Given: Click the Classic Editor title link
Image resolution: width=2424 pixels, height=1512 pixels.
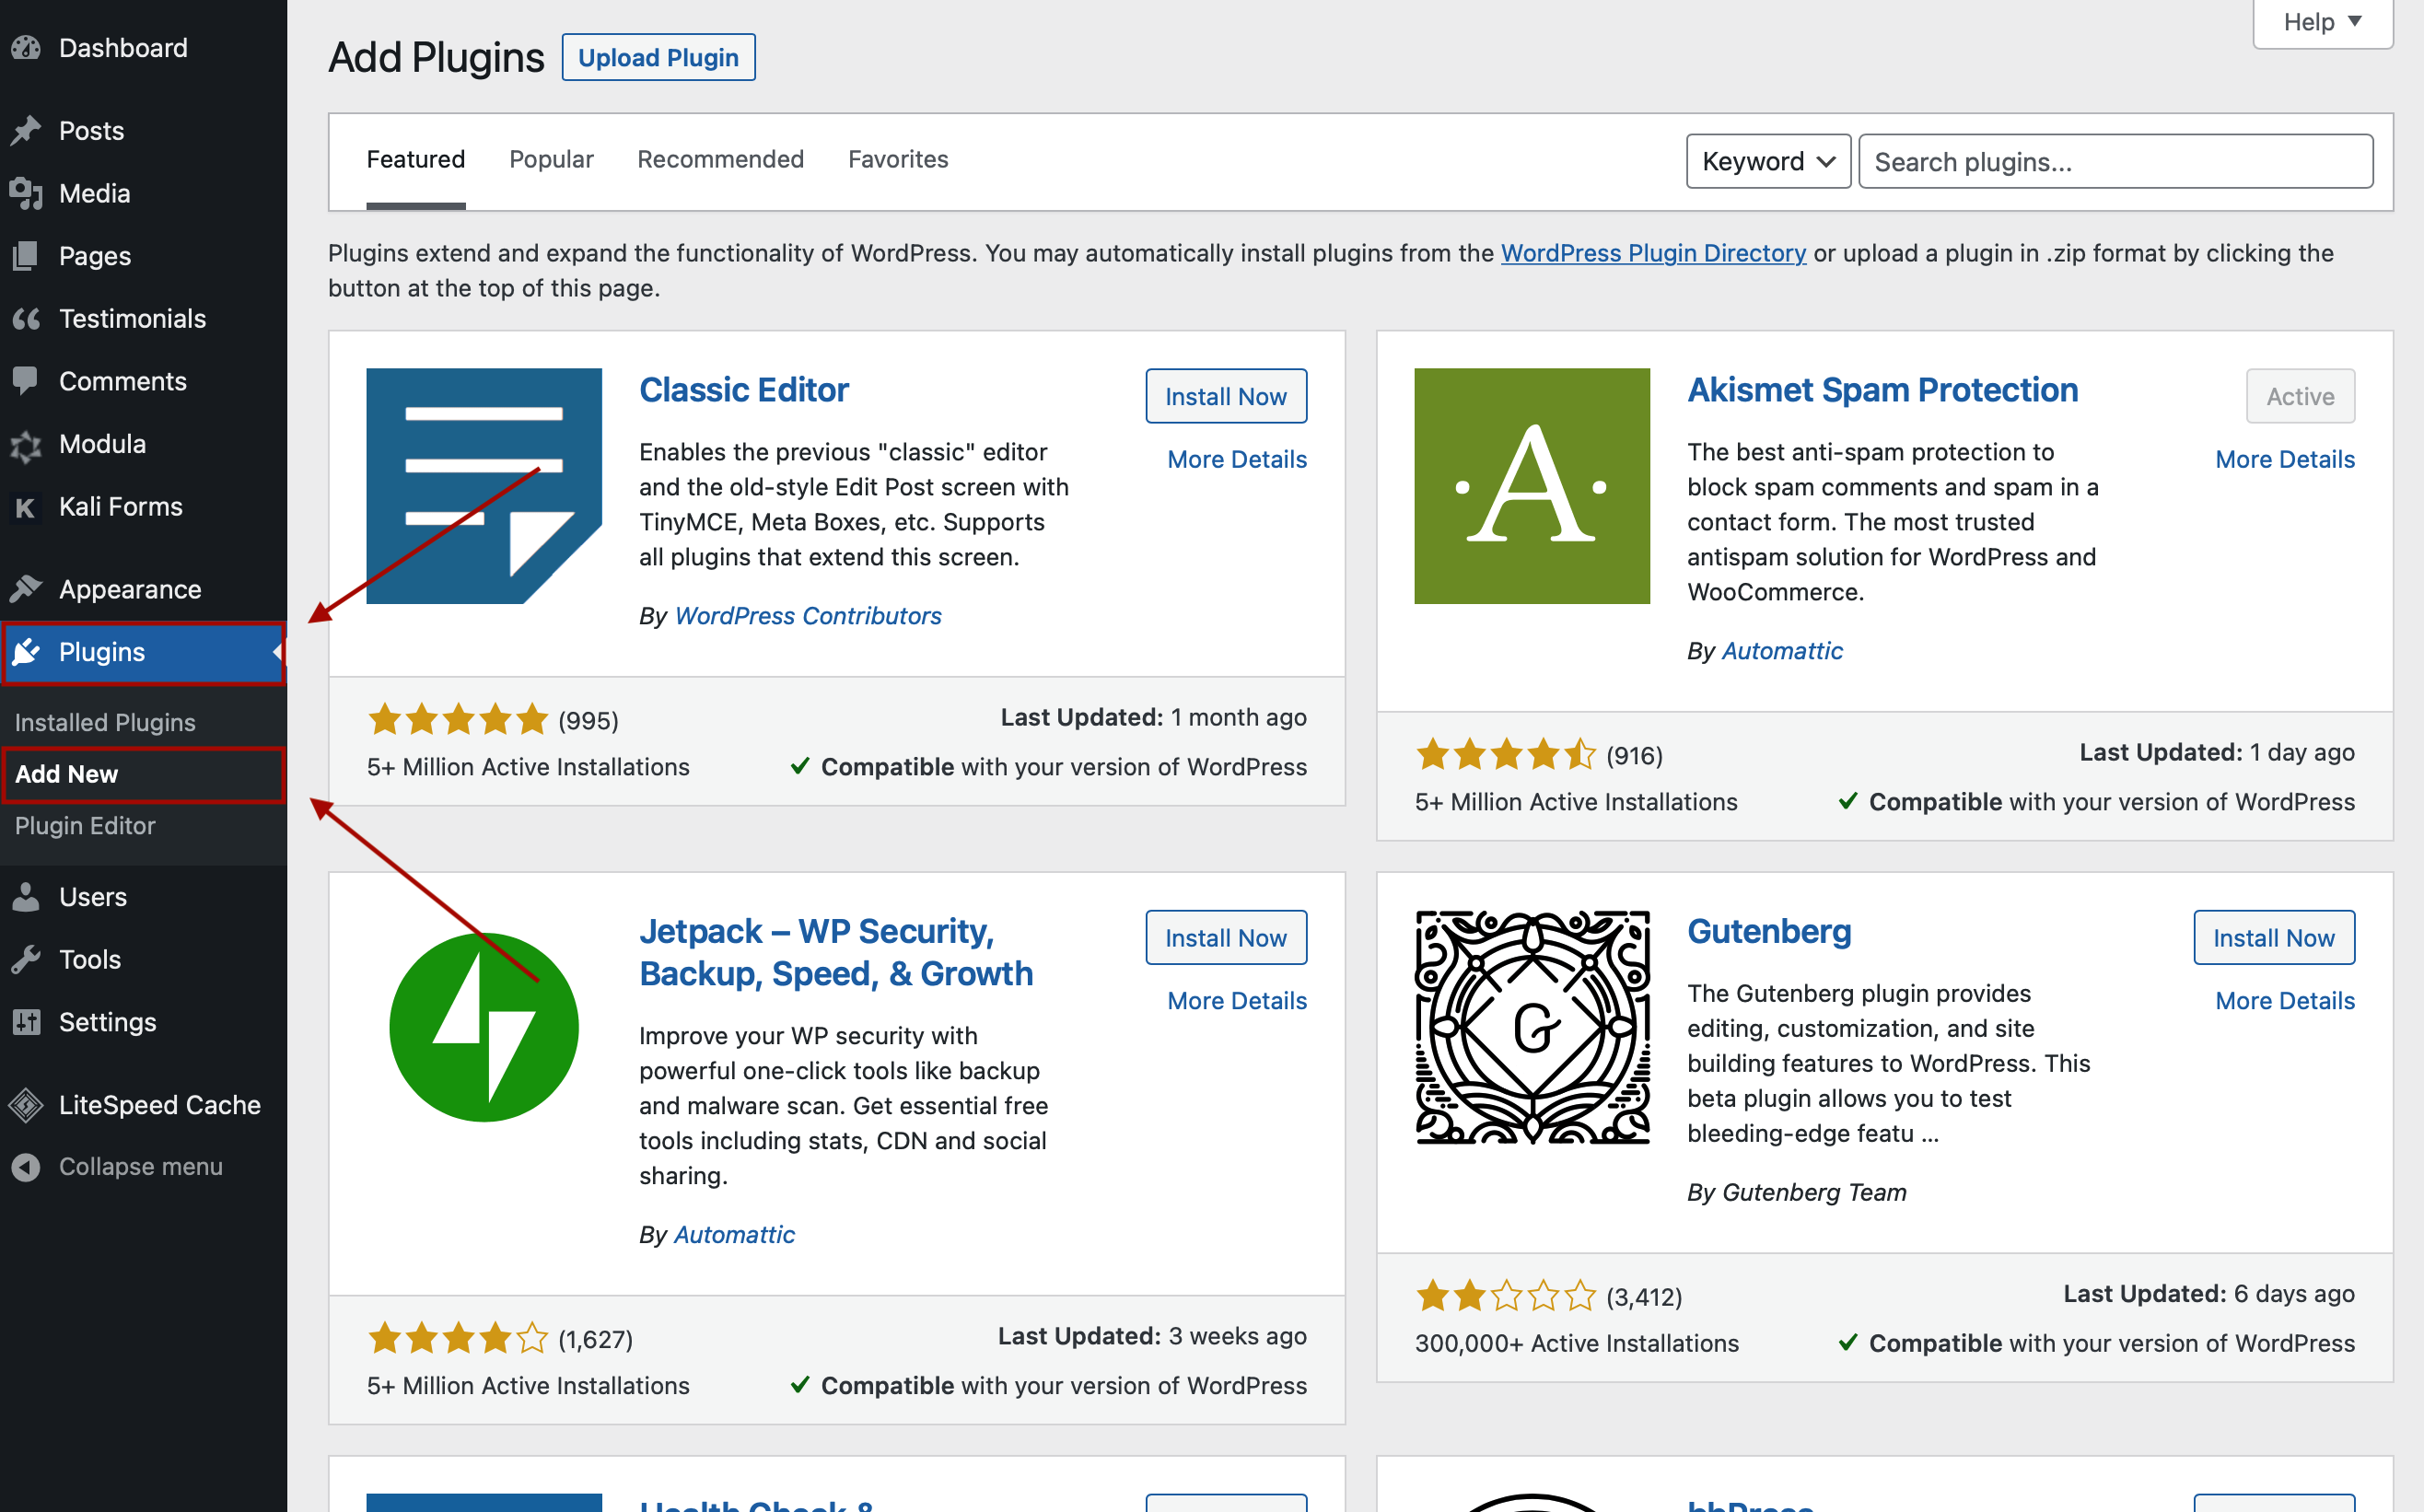Looking at the screenshot, I should (x=743, y=390).
